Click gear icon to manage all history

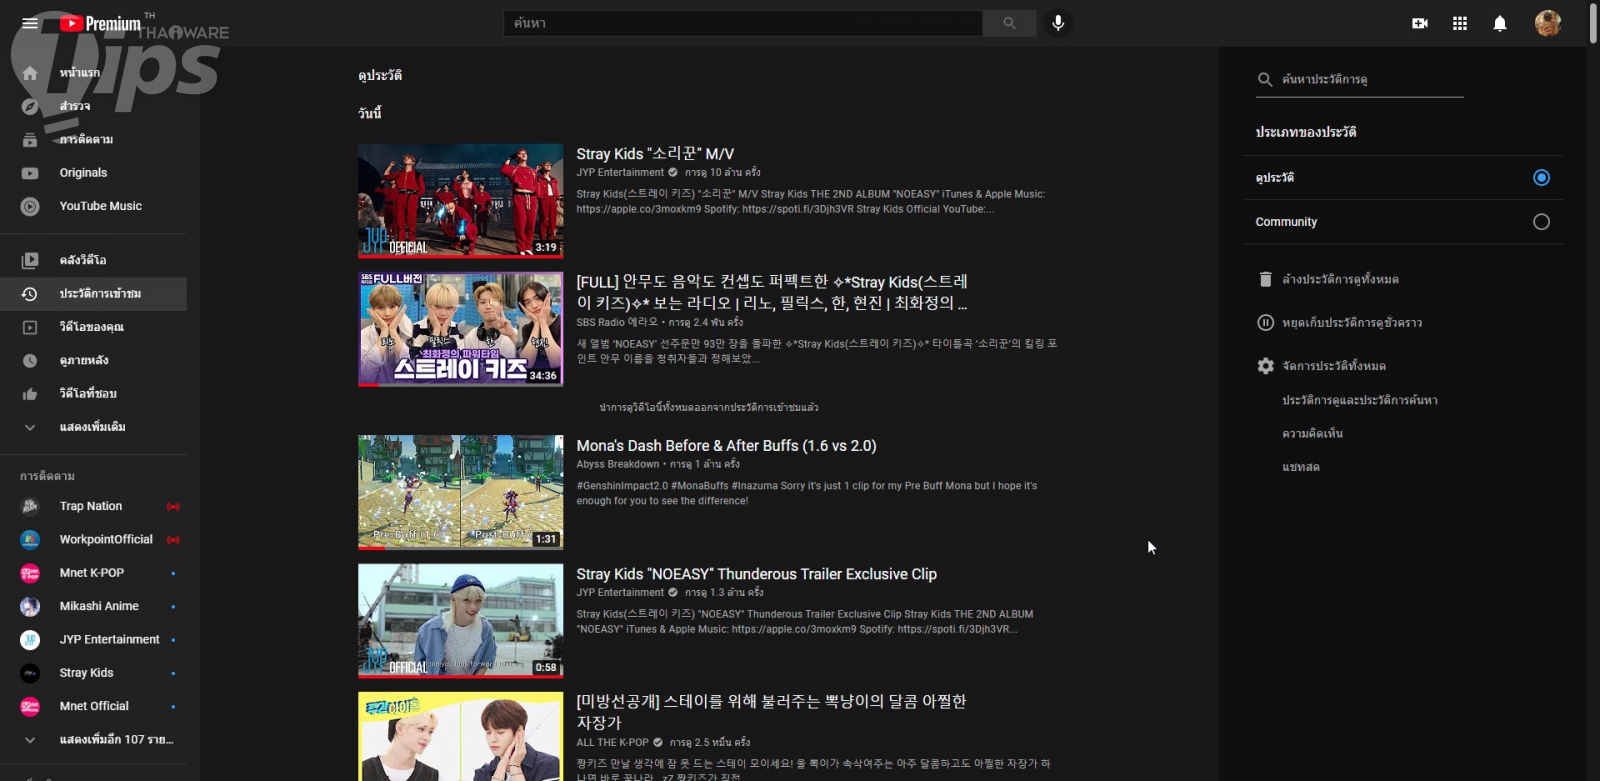tap(1265, 366)
